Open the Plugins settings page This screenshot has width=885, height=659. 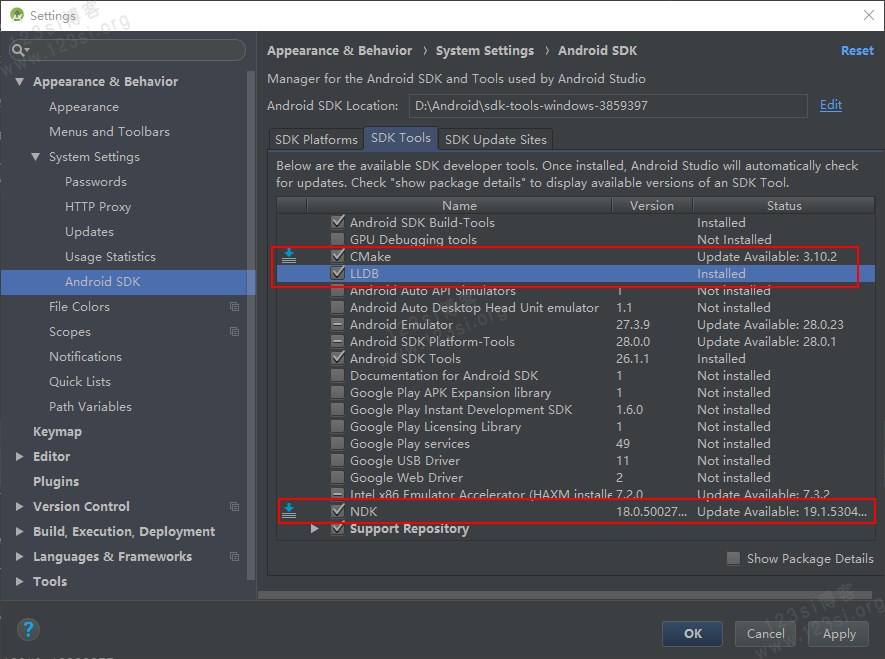point(56,481)
